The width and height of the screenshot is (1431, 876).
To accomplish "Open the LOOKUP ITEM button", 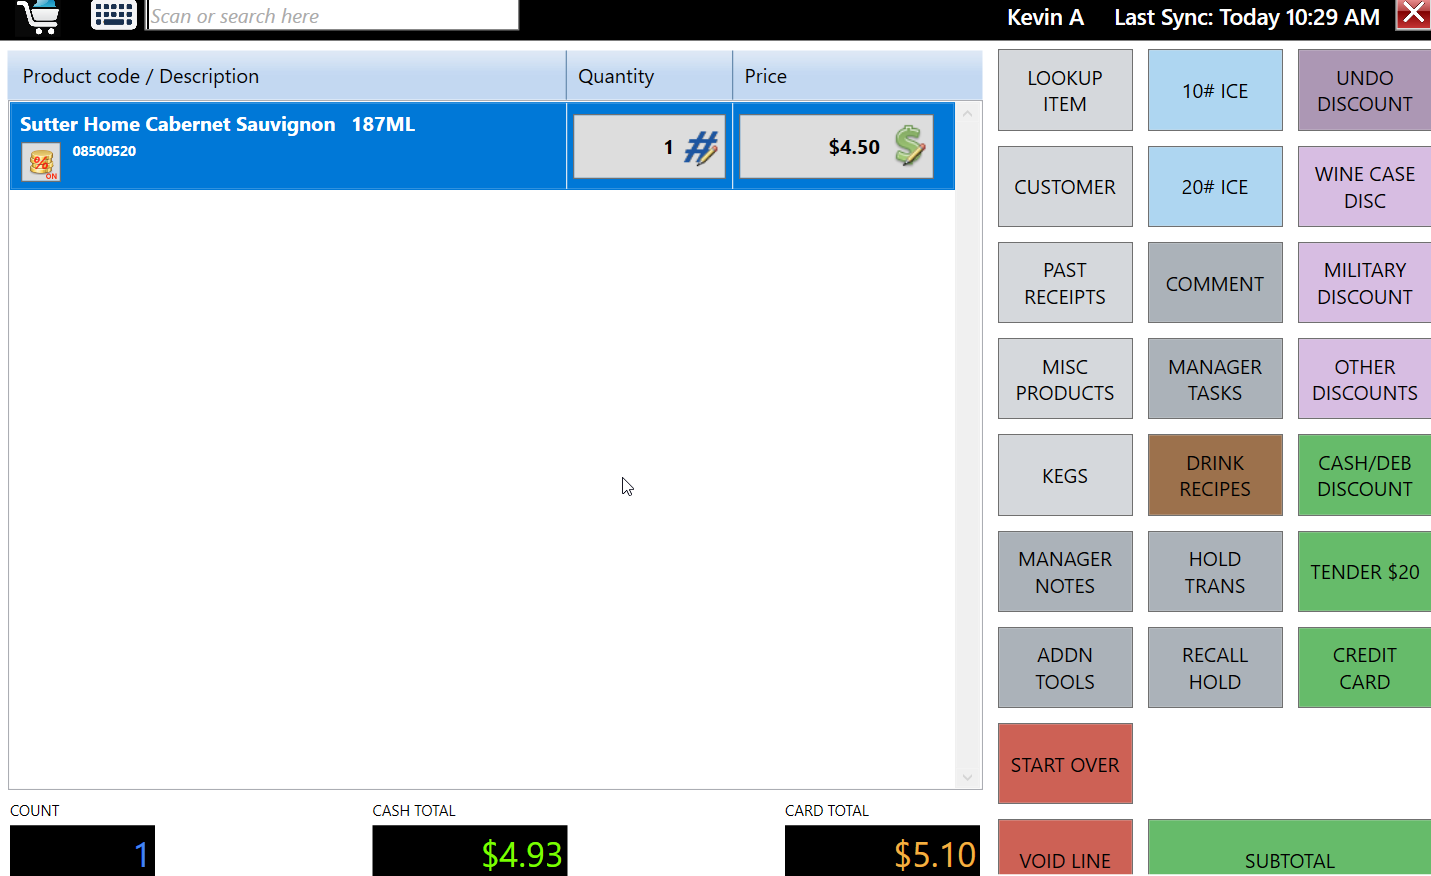I will (x=1065, y=90).
